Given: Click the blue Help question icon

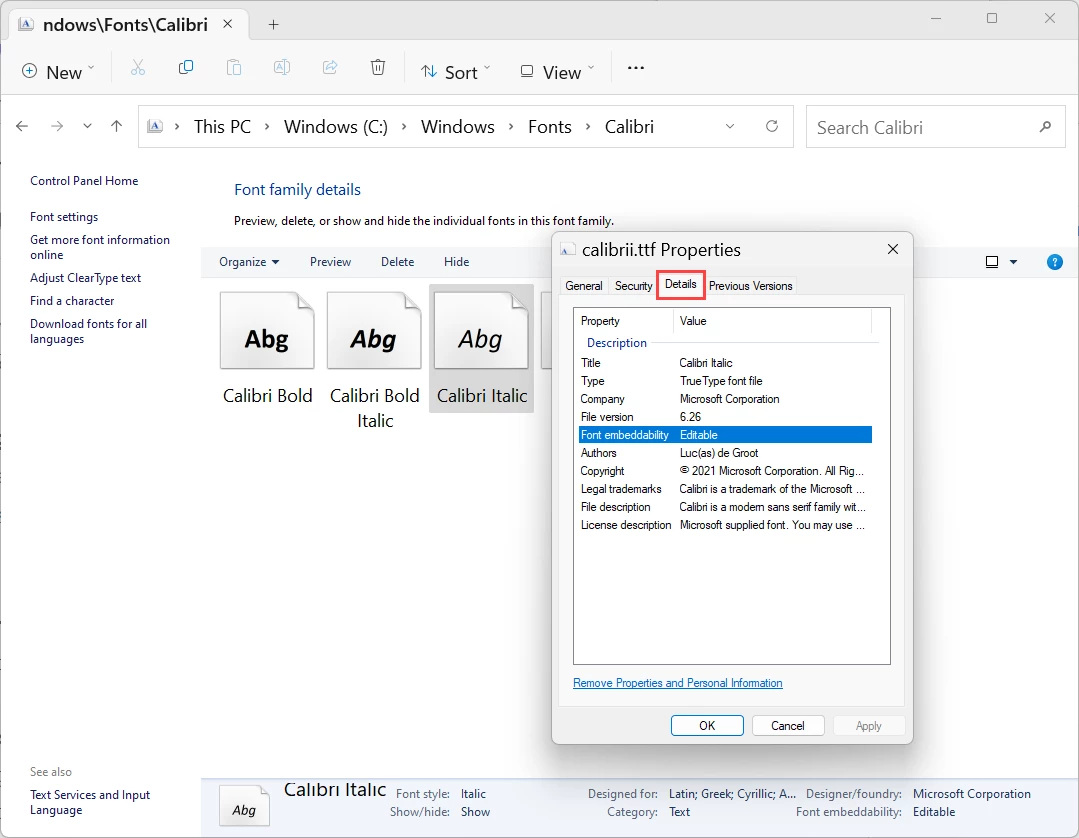Looking at the screenshot, I should 1054,262.
